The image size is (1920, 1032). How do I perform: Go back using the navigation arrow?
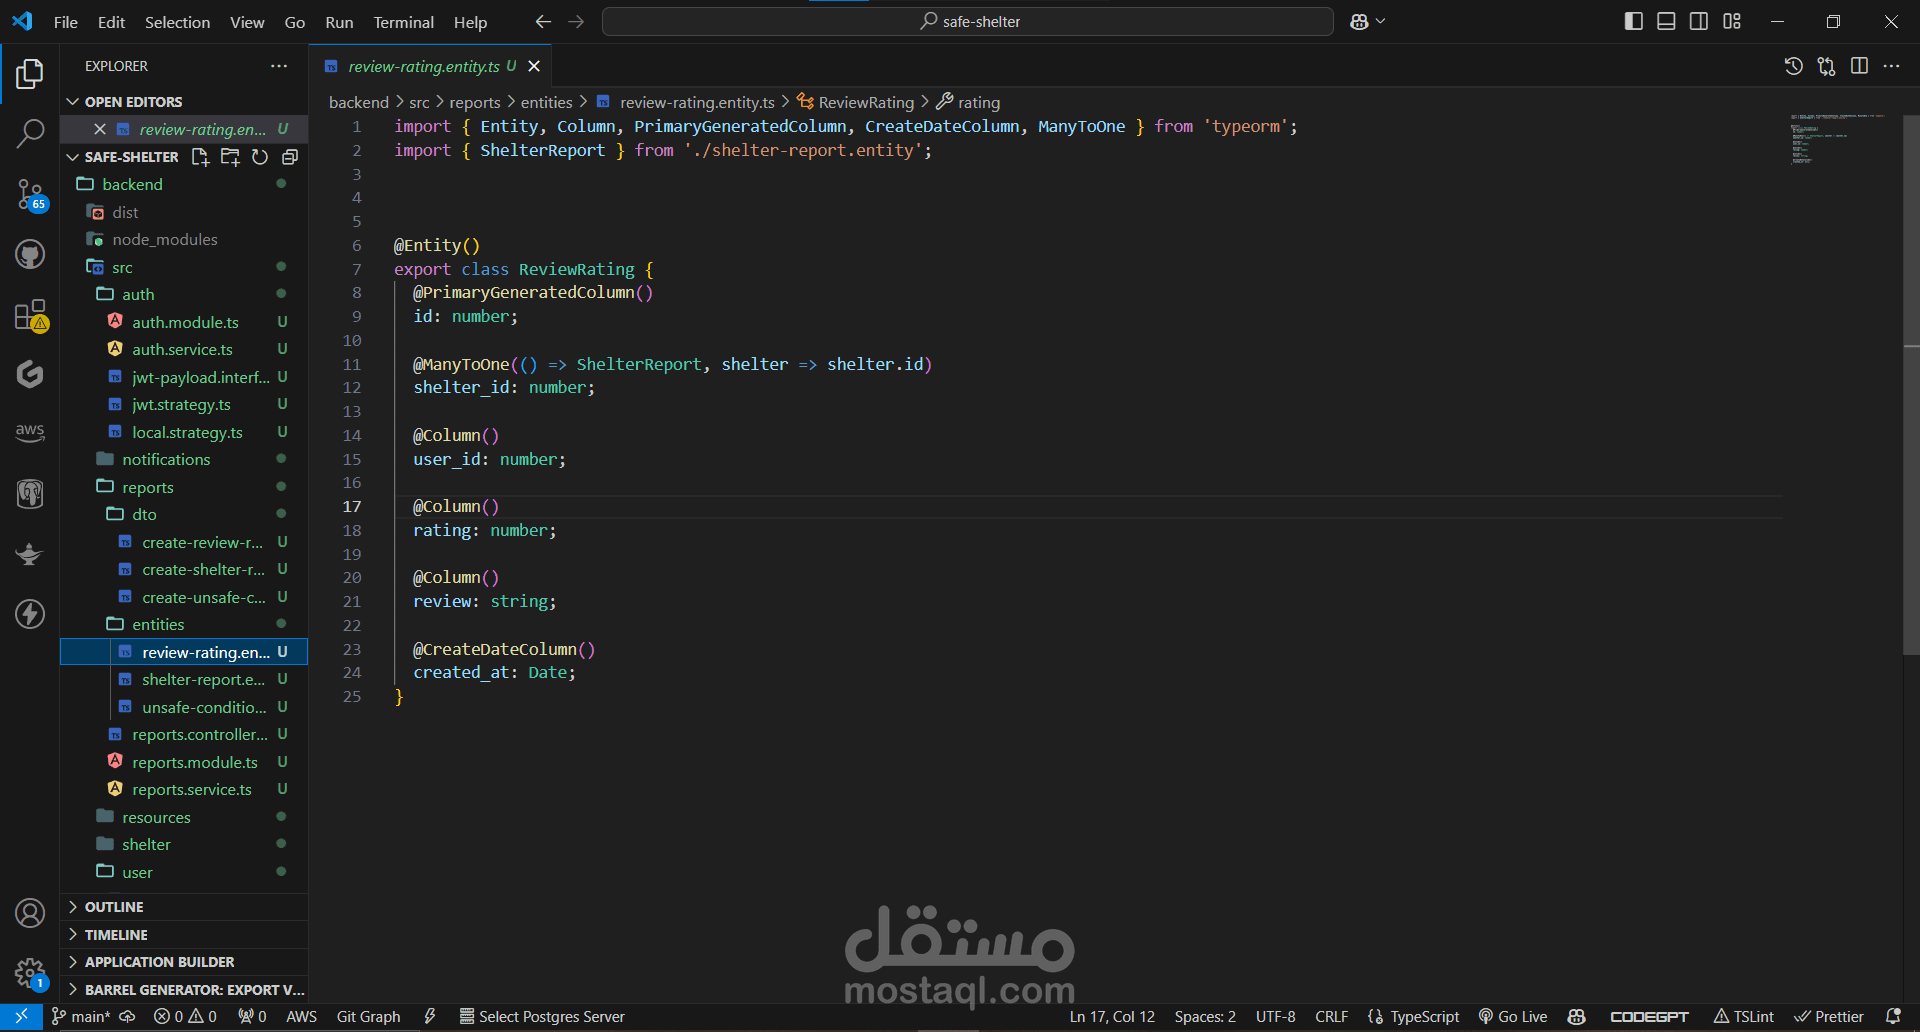[x=543, y=22]
